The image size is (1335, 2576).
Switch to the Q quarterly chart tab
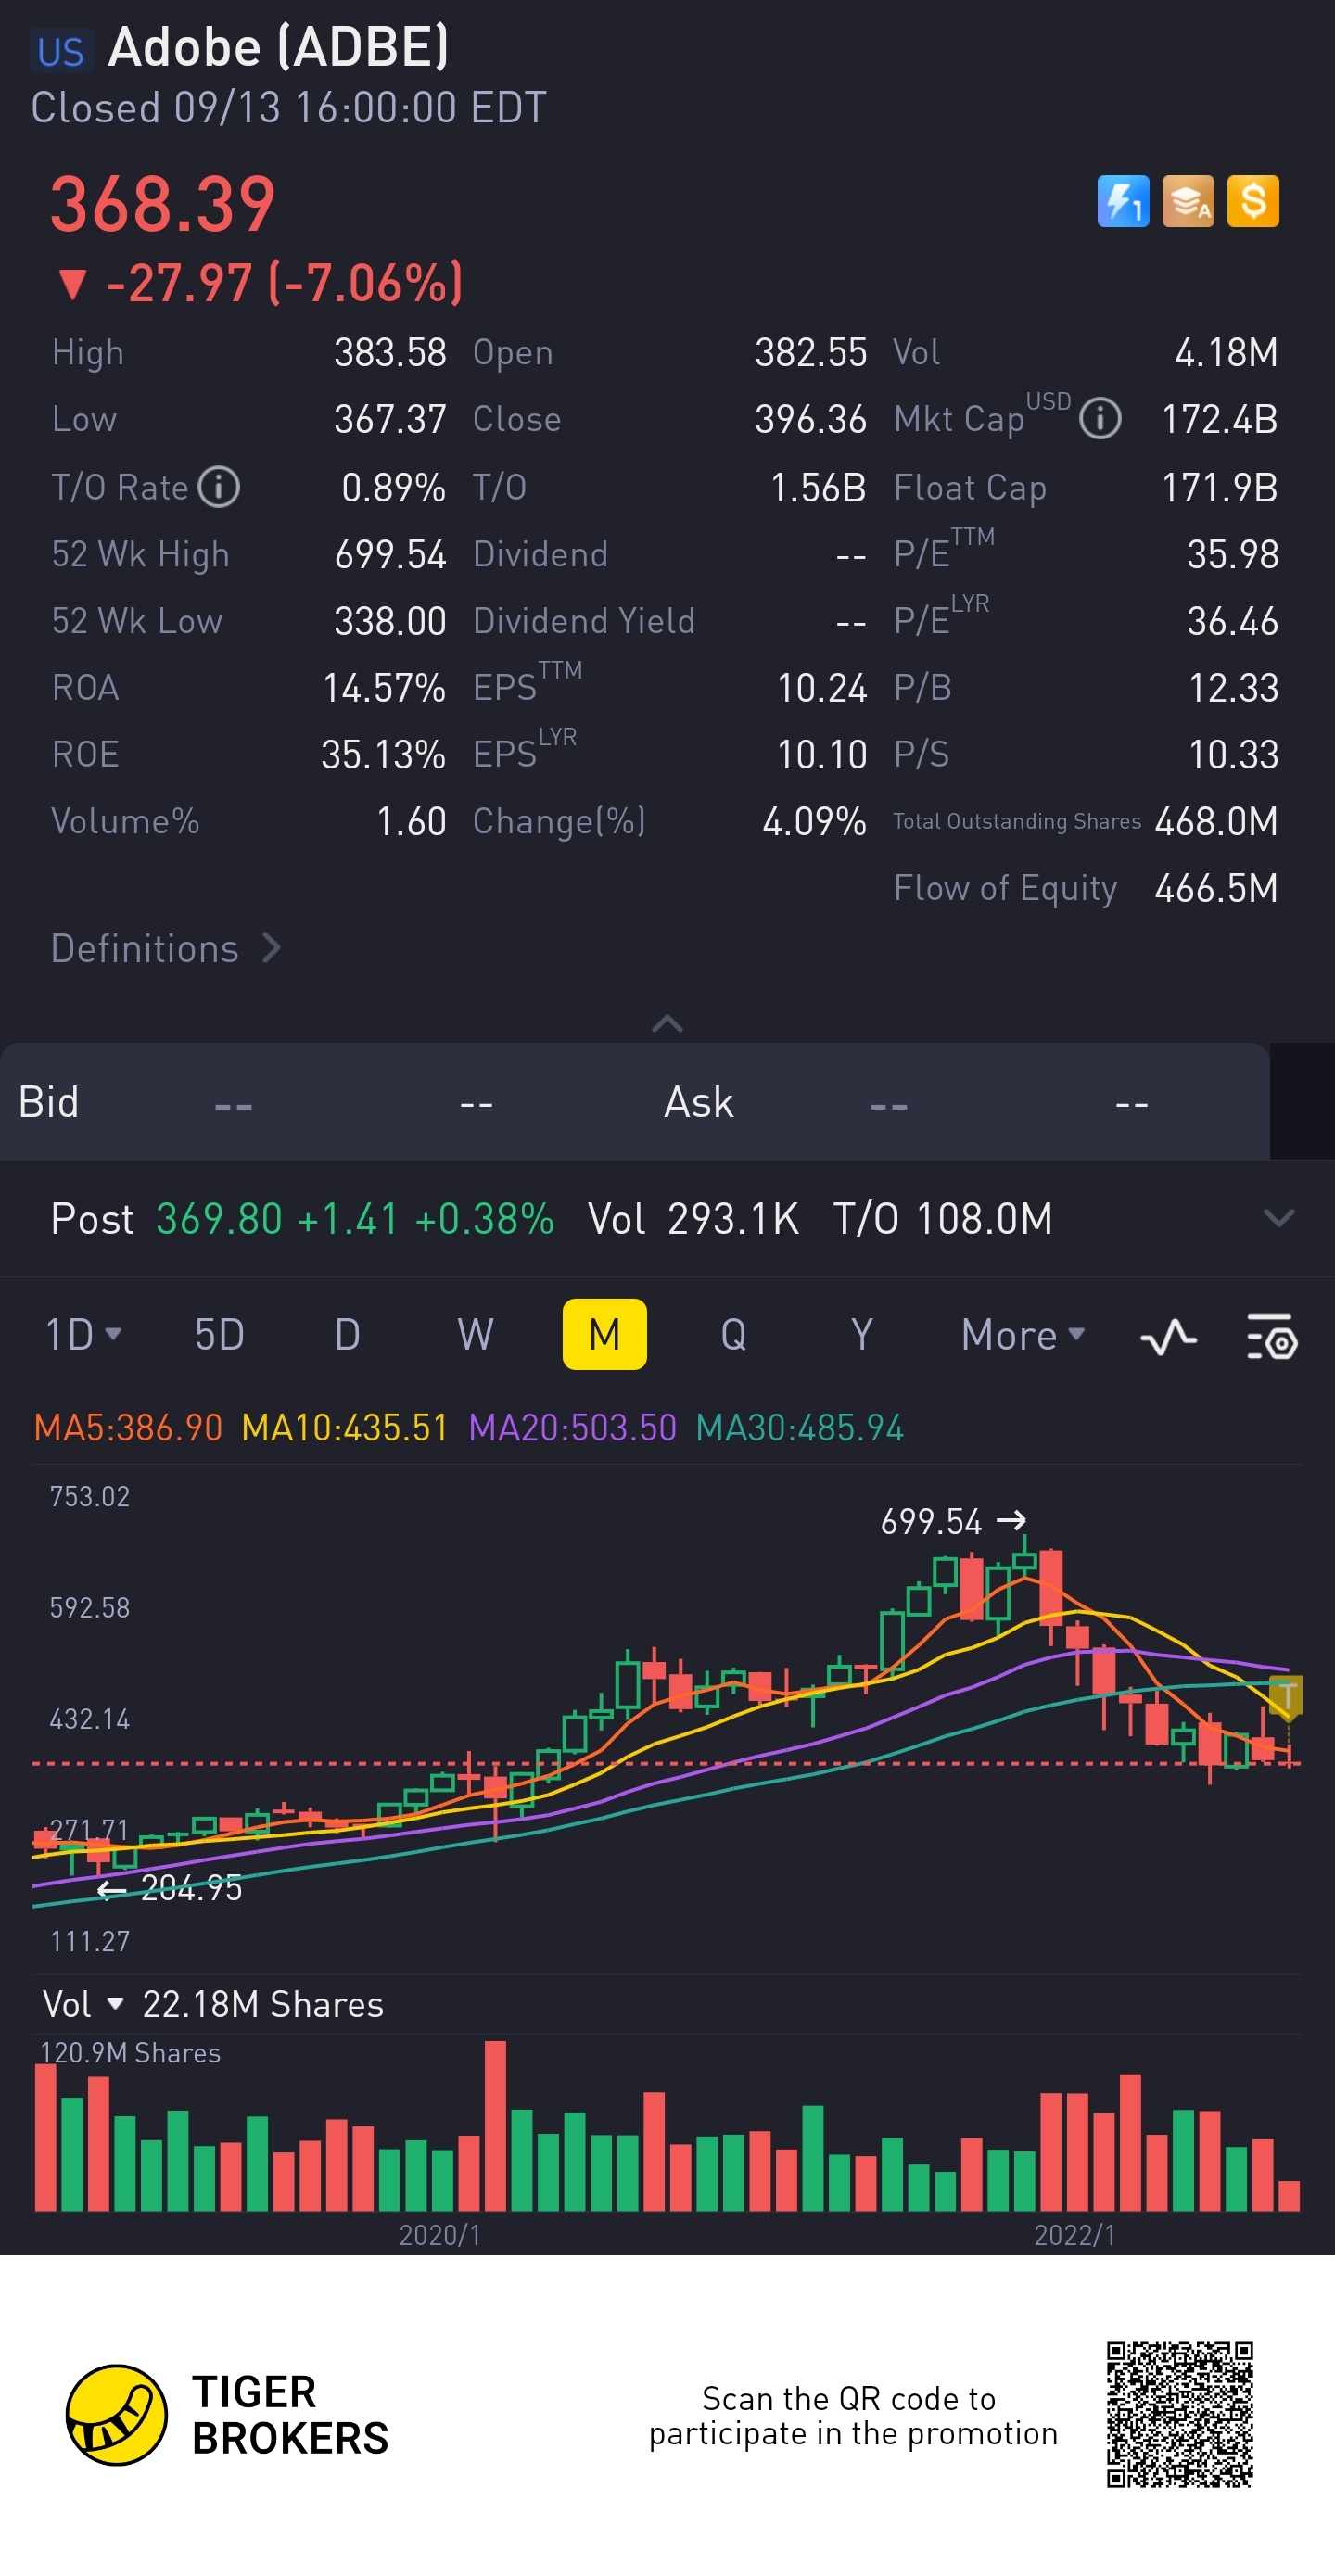click(733, 1335)
